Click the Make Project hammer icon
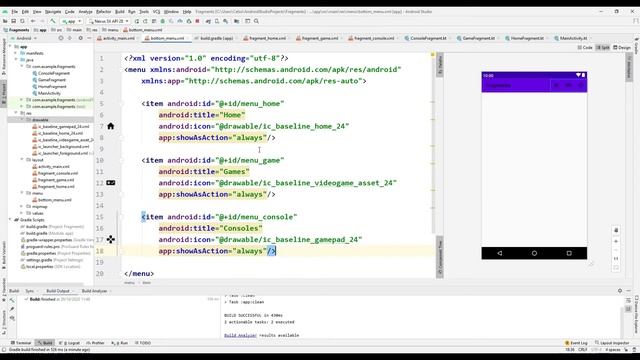 [53, 21]
